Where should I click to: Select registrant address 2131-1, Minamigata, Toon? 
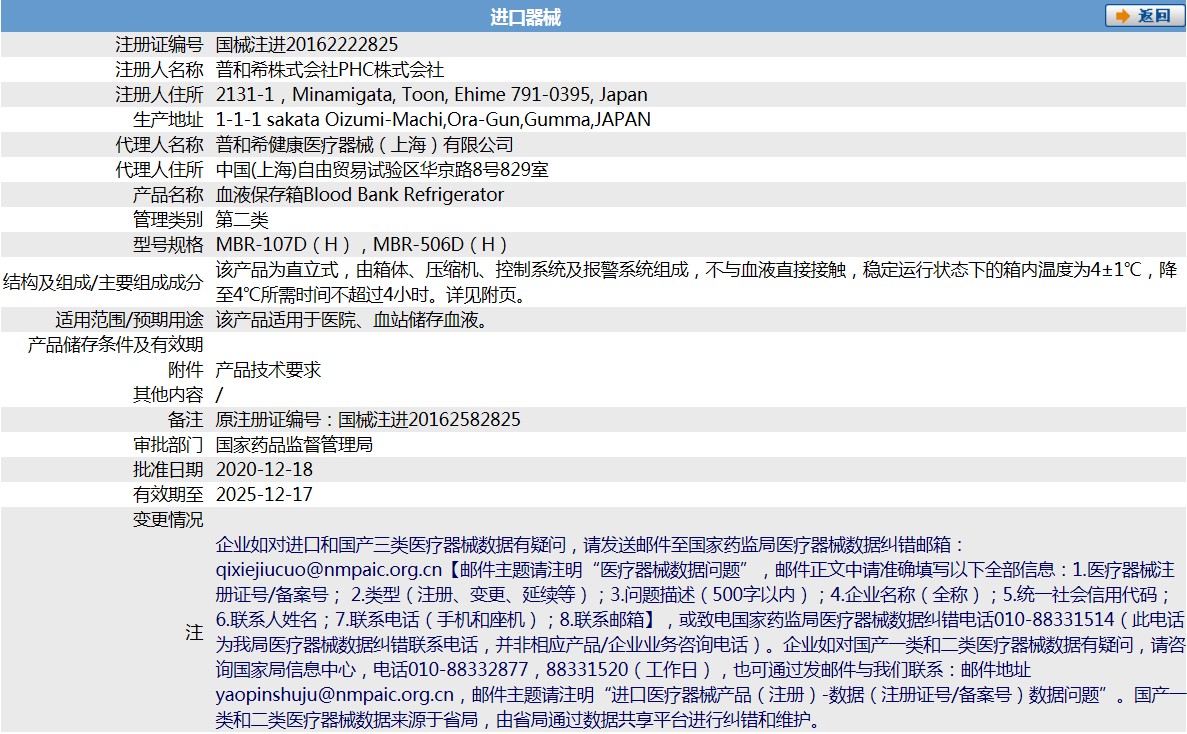(431, 95)
